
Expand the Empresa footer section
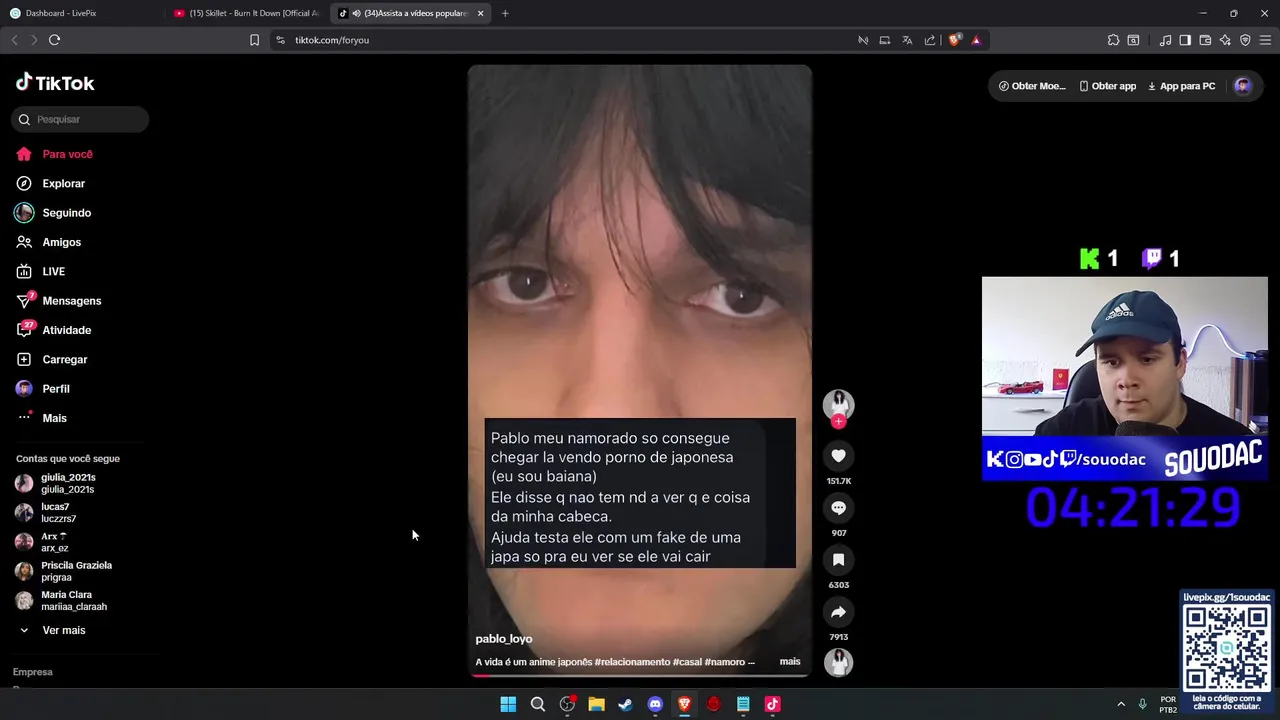point(33,672)
